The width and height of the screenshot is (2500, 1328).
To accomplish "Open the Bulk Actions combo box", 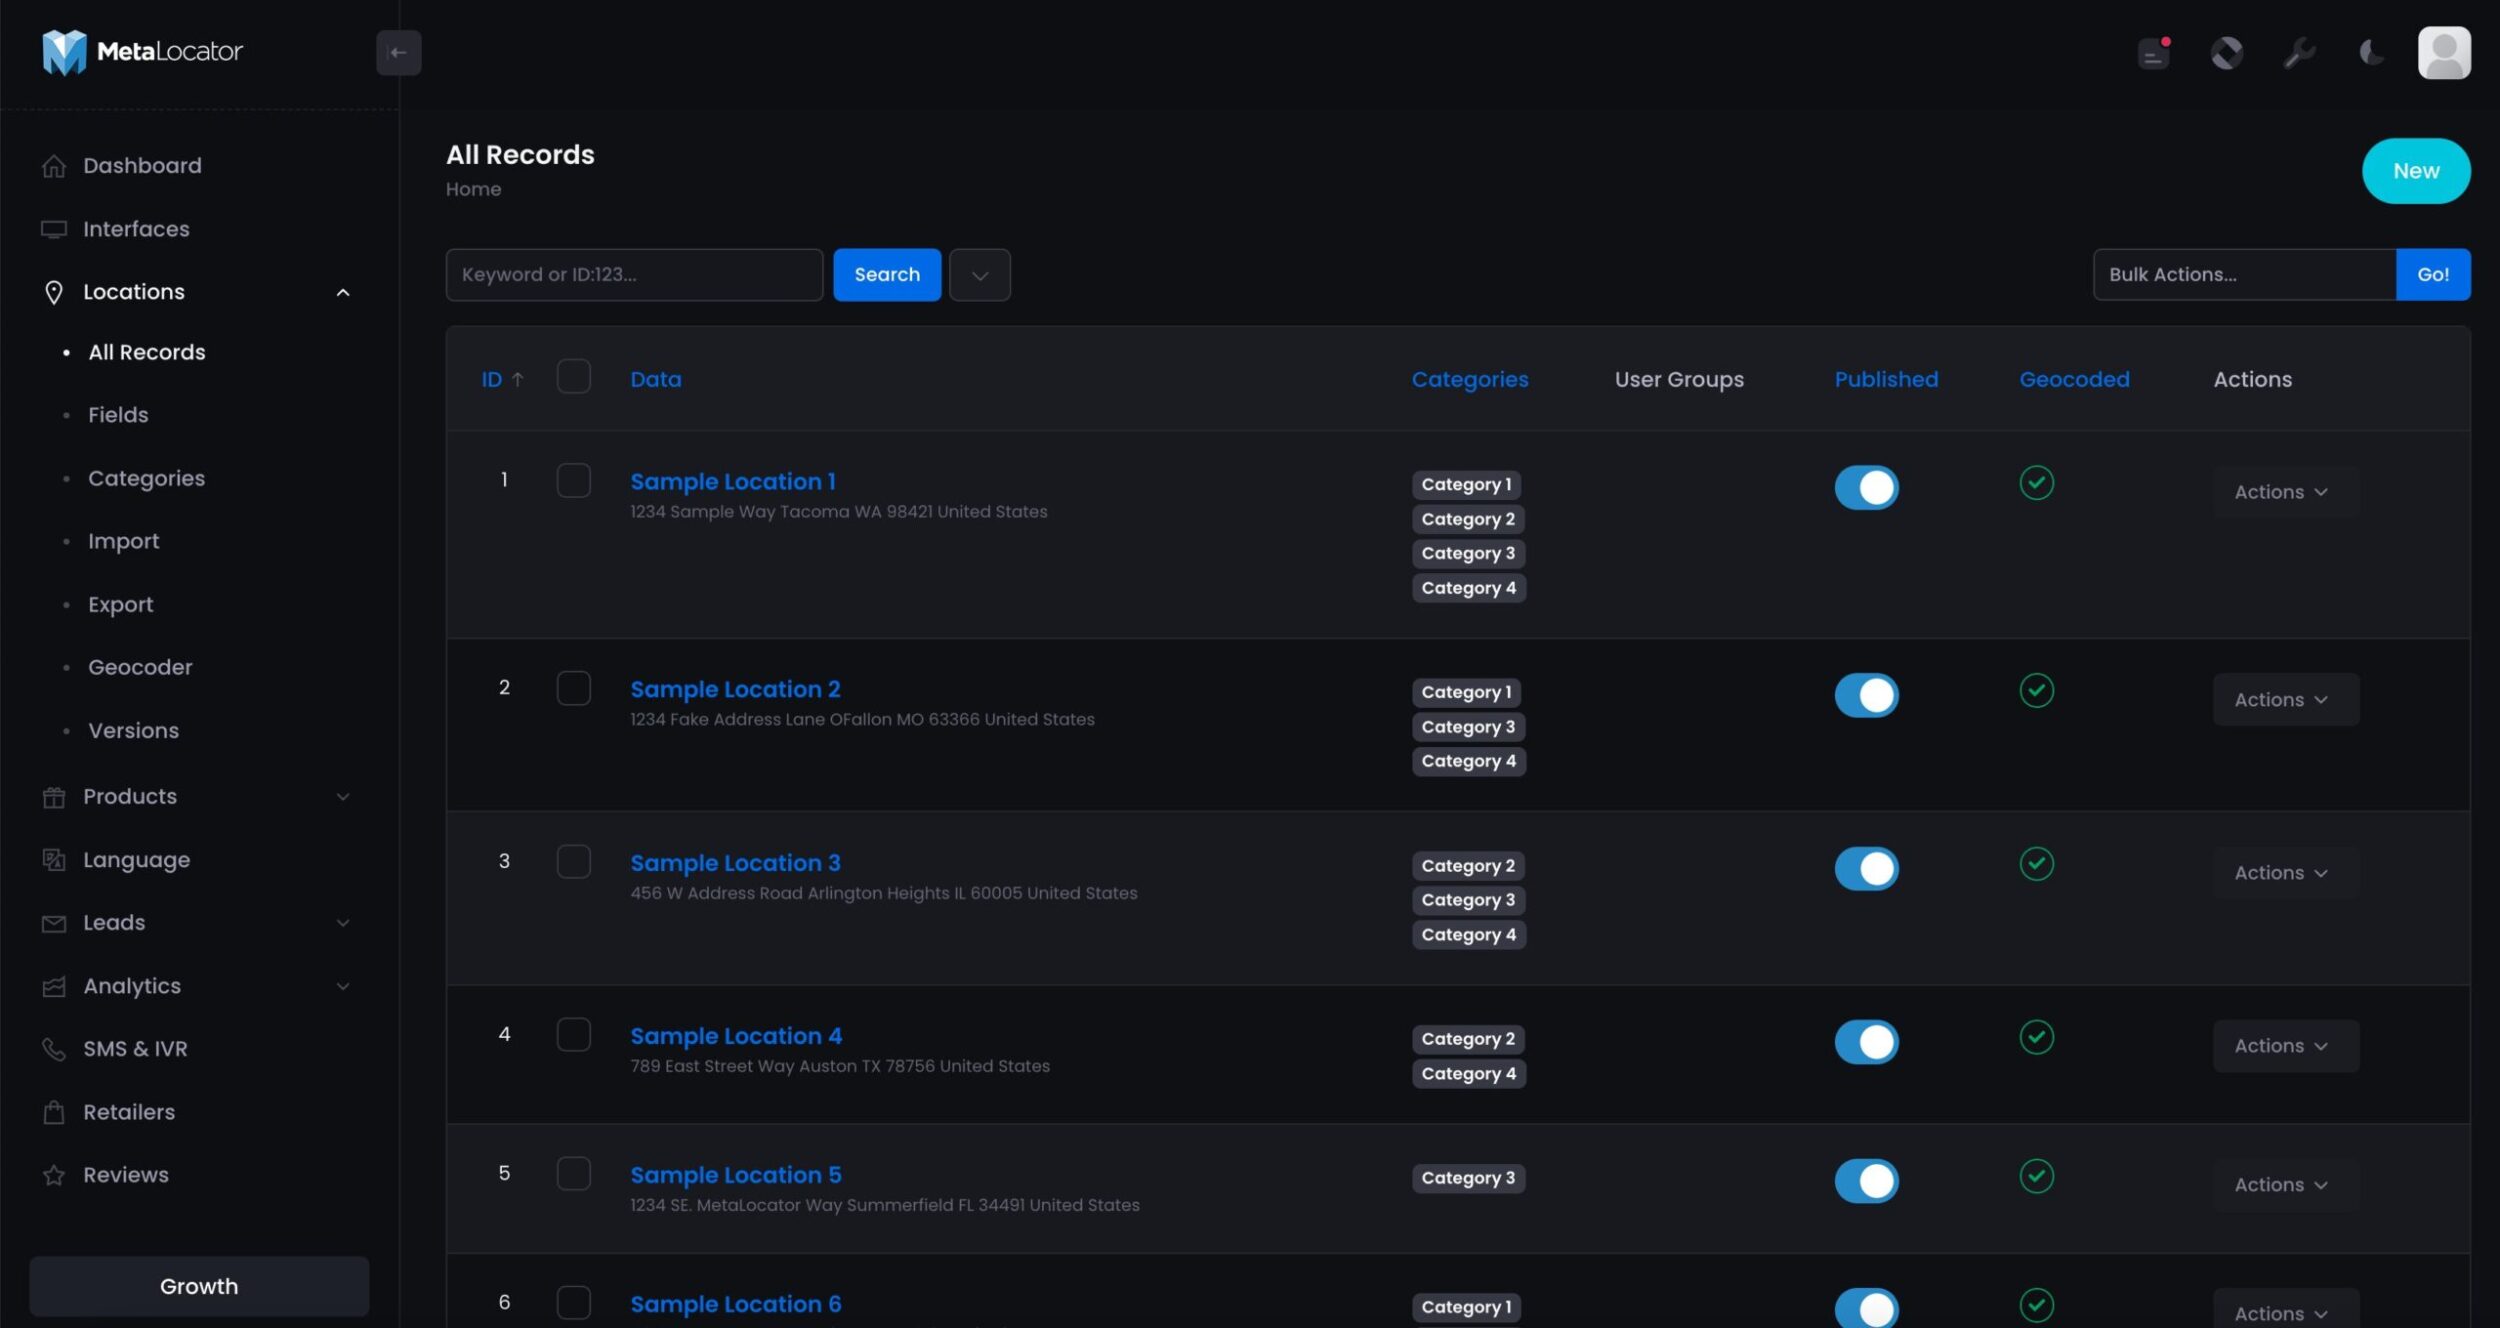I will point(2244,275).
